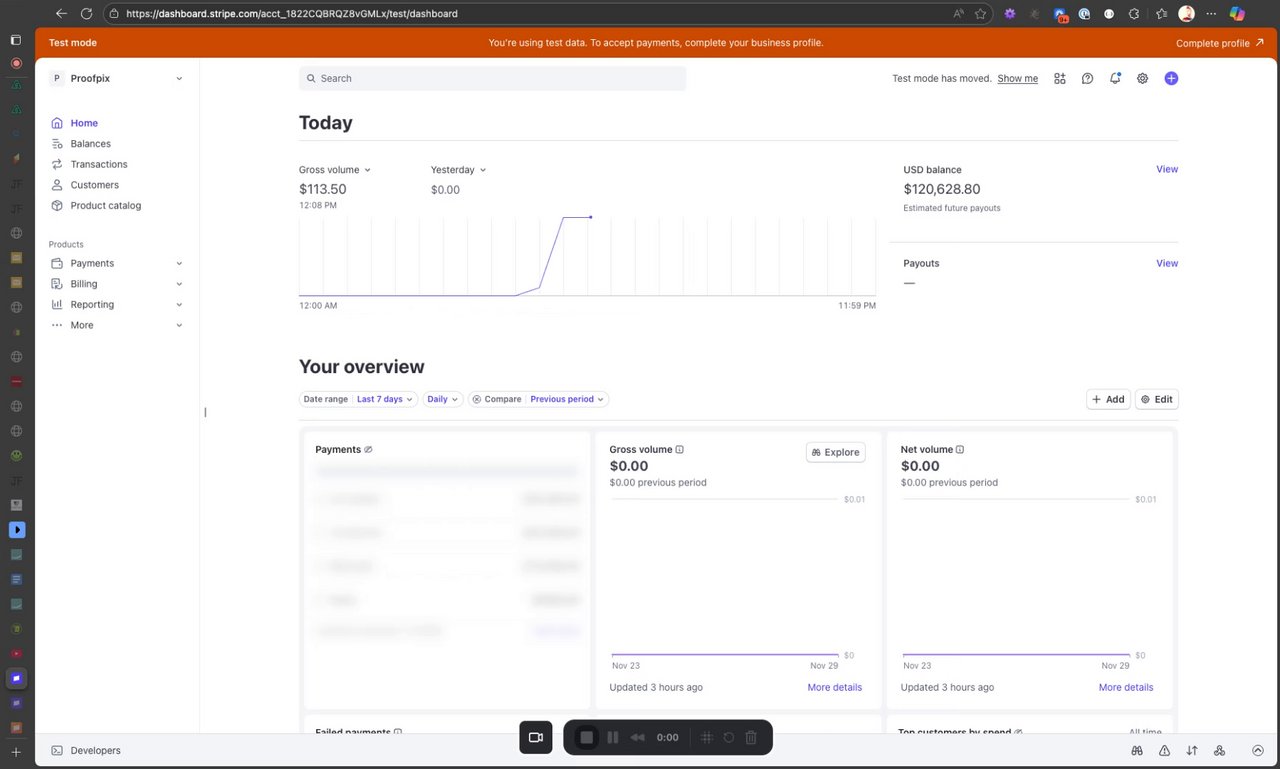Click the help question mark icon

[1087, 78]
